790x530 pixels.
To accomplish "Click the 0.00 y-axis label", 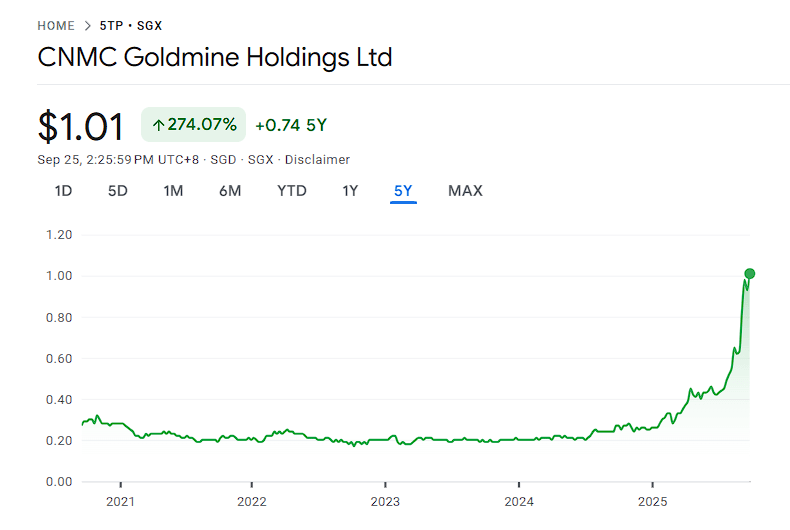I will pyautogui.click(x=59, y=482).
